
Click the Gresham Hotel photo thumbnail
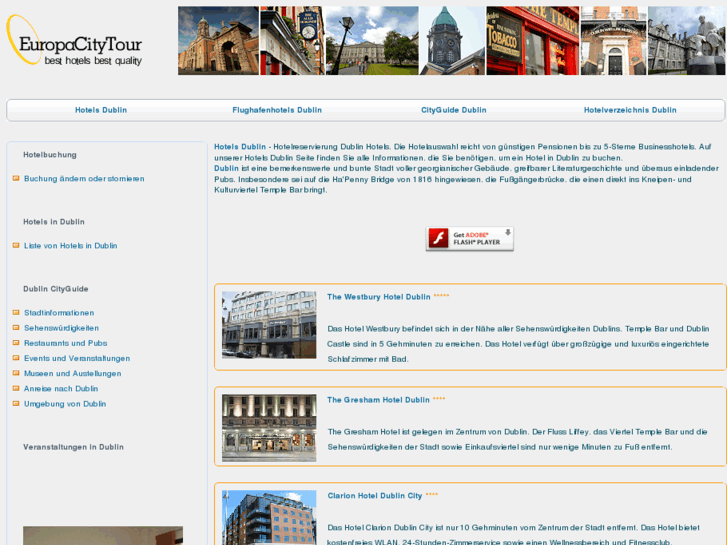coord(269,428)
